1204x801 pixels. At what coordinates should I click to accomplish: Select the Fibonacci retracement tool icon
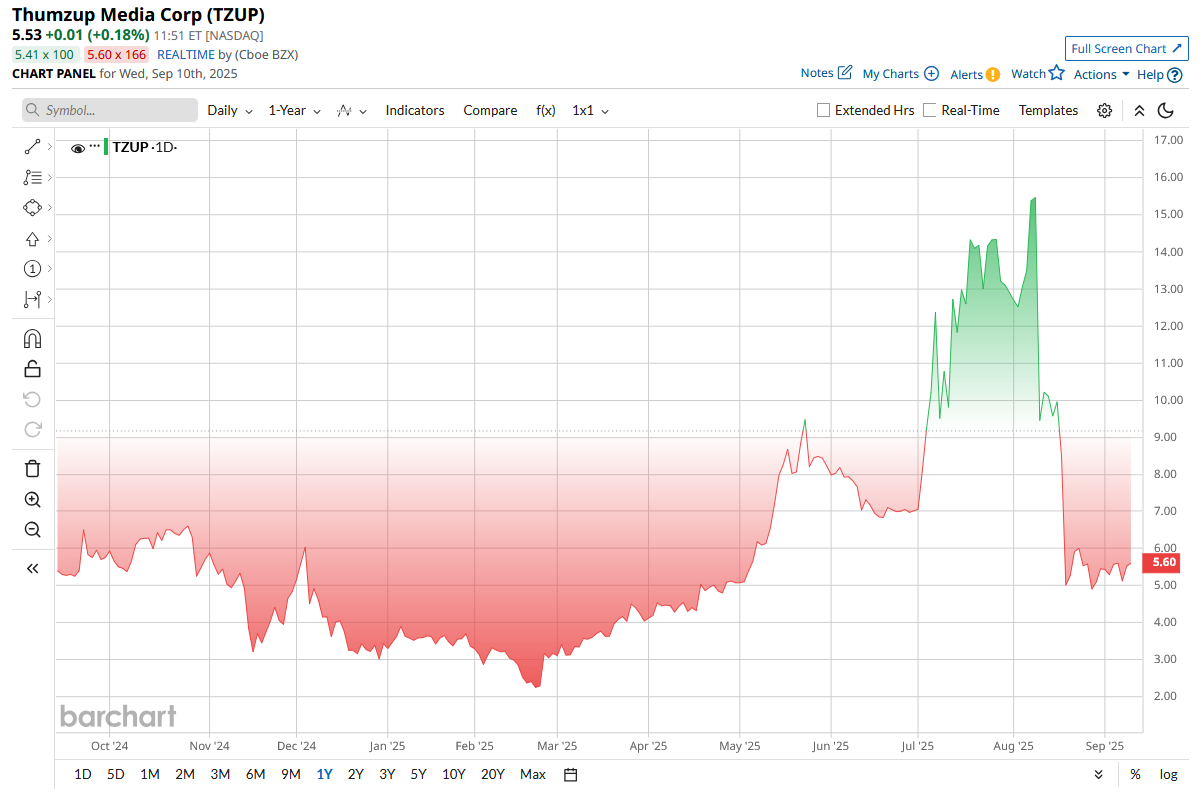tap(32, 178)
